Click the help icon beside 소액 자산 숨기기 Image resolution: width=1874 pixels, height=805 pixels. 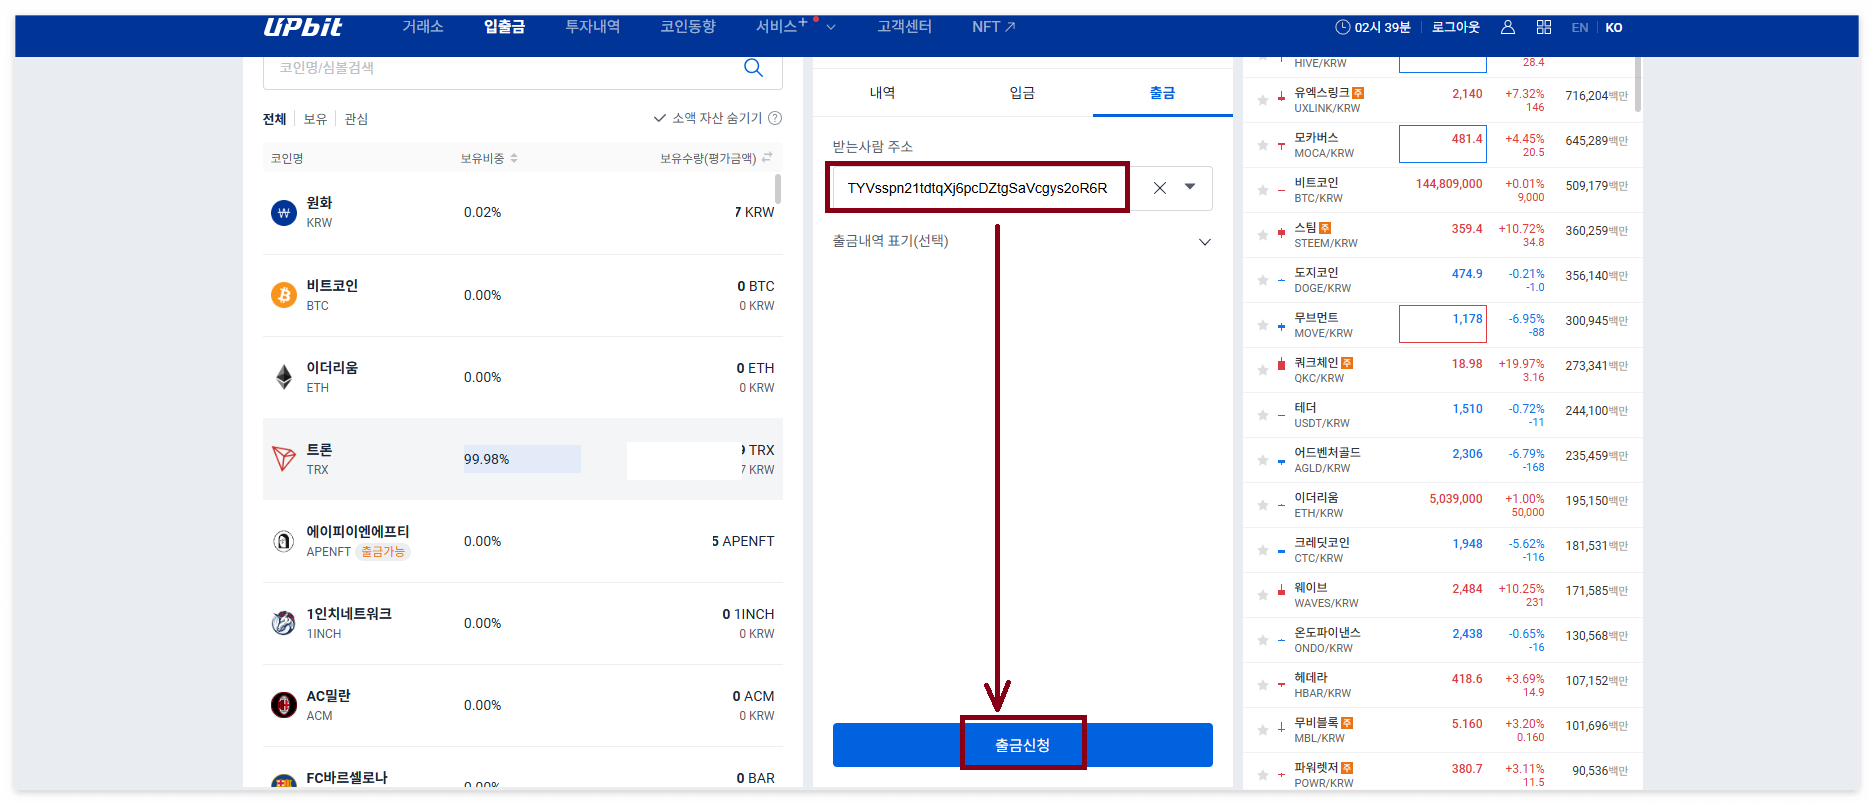[775, 118]
